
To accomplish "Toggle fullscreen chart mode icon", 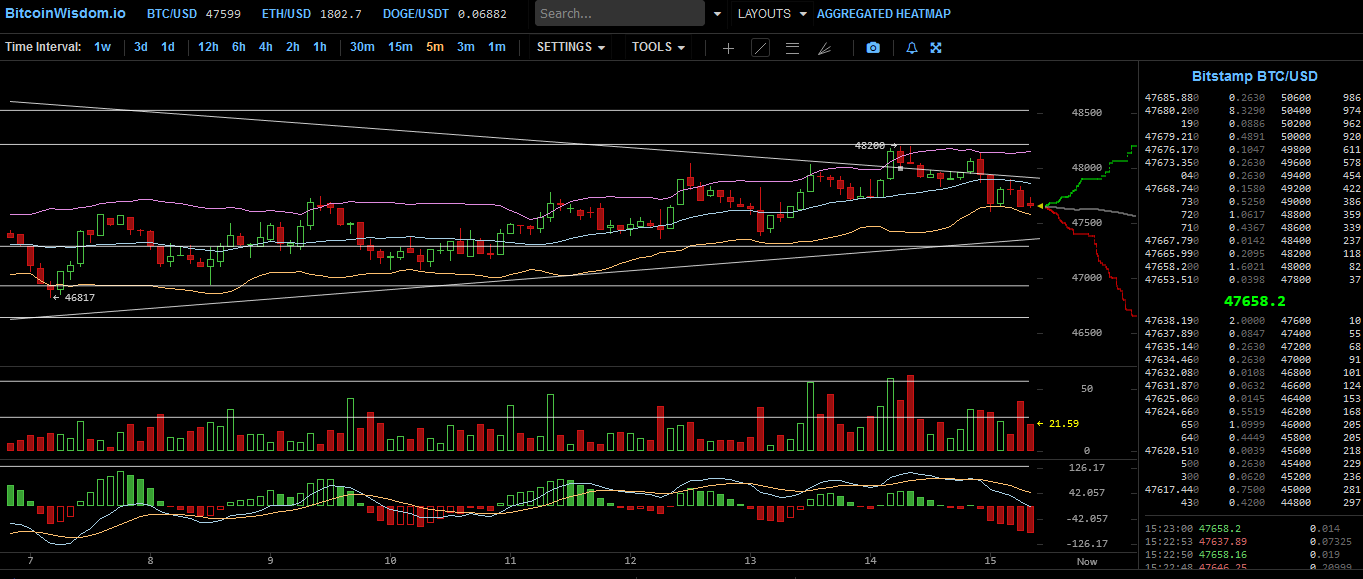I will pyautogui.click(x=937, y=47).
